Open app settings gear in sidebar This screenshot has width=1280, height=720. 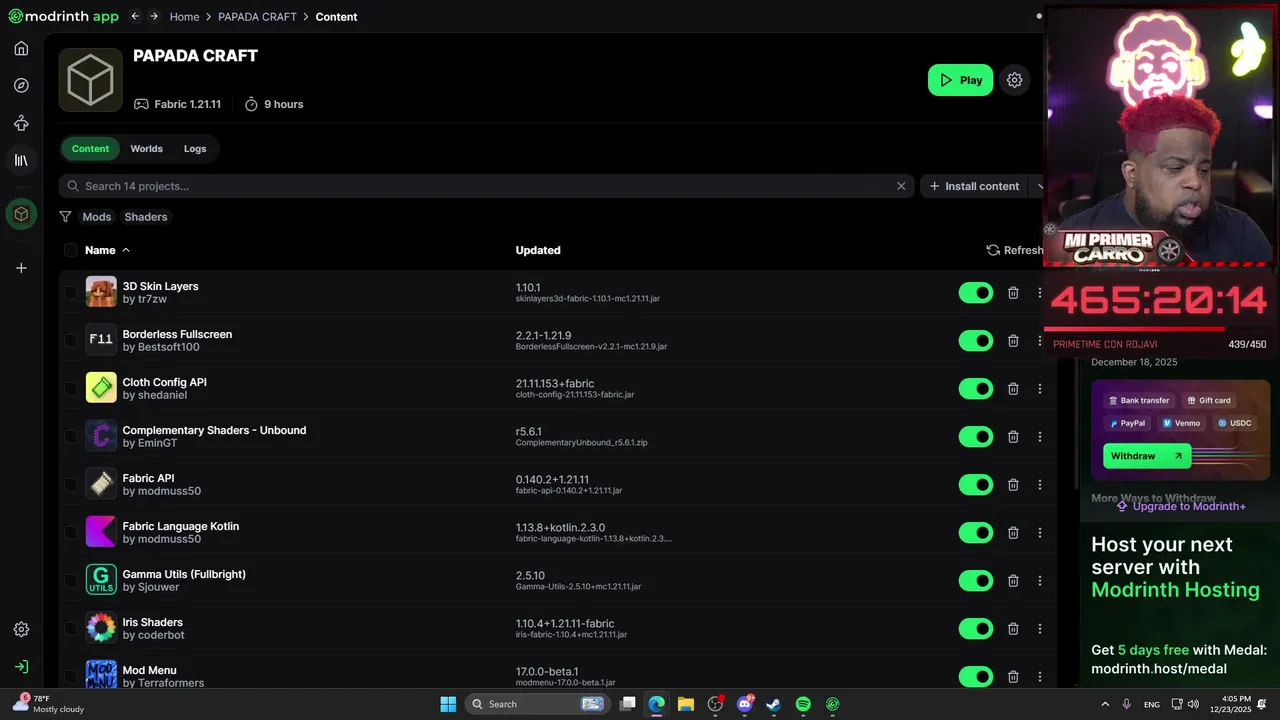pos(21,629)
